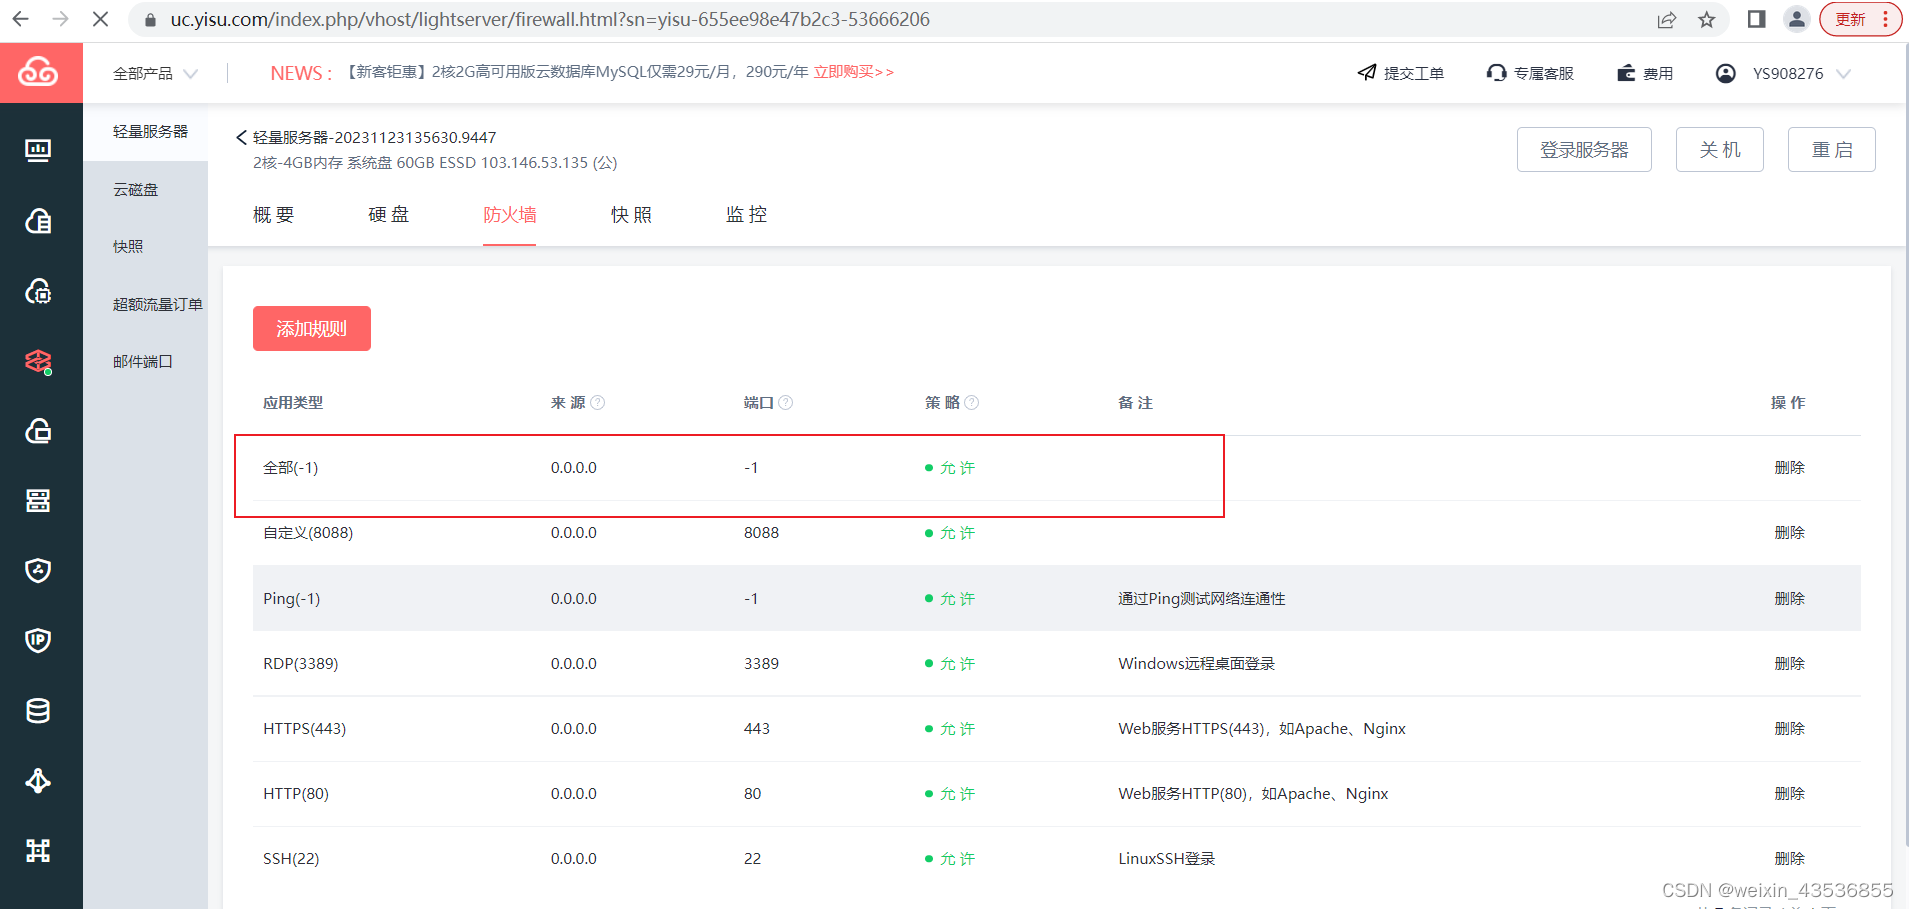Switch to the 概要 tab

(x=274, y=214)
